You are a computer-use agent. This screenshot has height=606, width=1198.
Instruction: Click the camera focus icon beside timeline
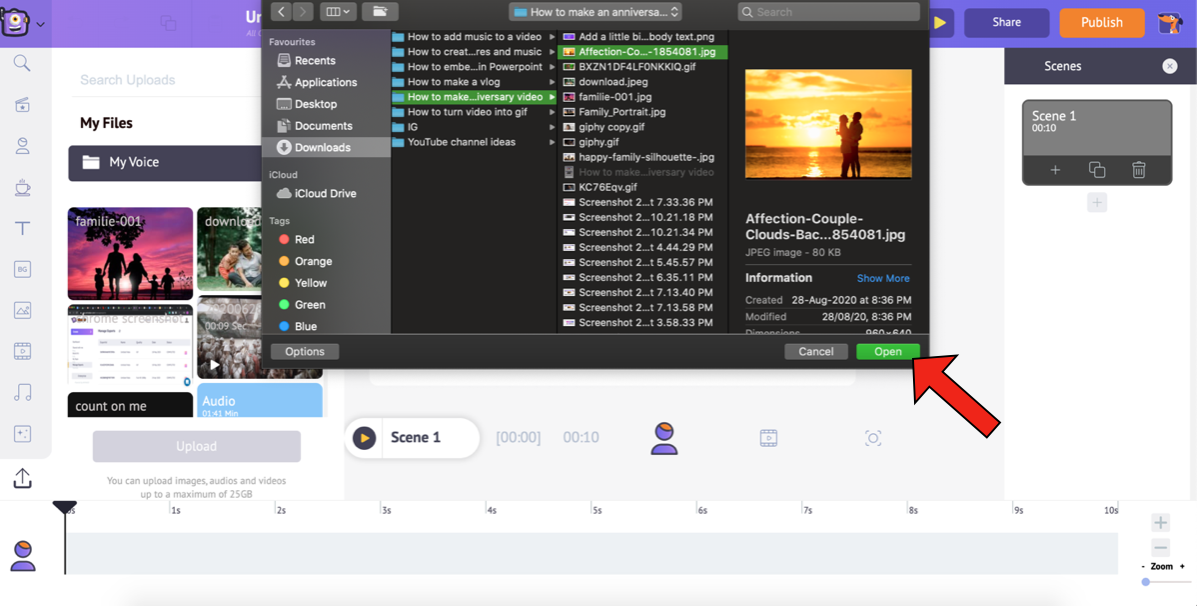pyautogui.click(x=872, y=438)
